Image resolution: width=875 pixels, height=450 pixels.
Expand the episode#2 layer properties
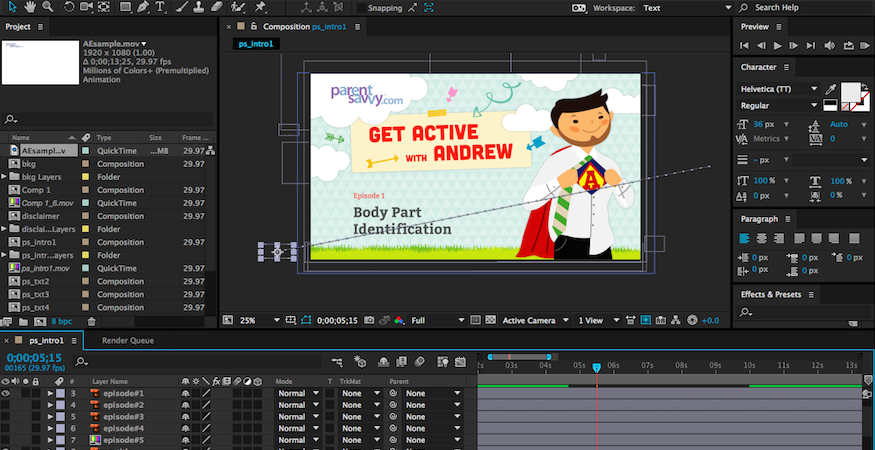click(x=50, y=405)
